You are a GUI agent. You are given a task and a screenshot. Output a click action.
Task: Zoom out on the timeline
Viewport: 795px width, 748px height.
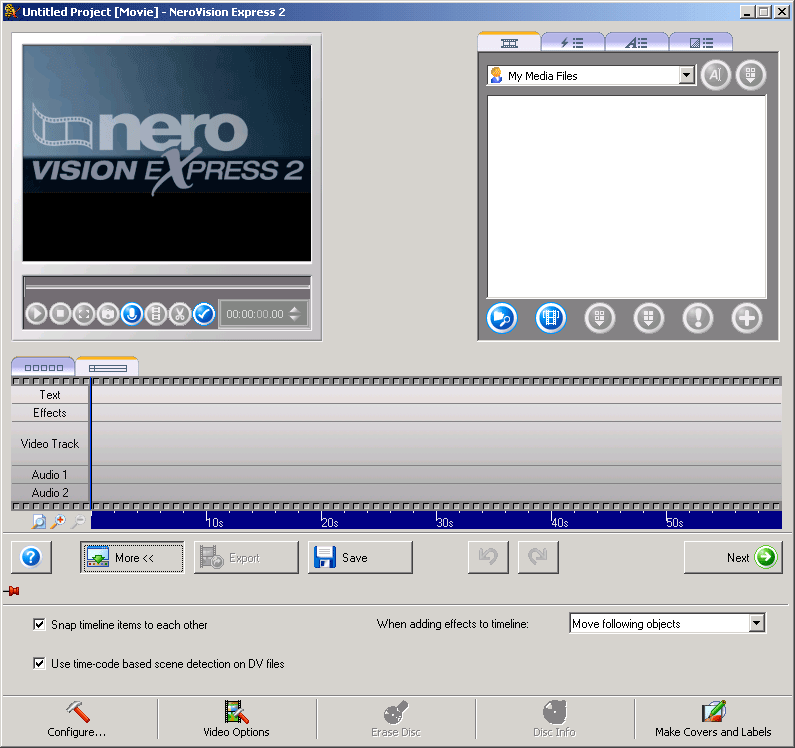coord(78,521)
